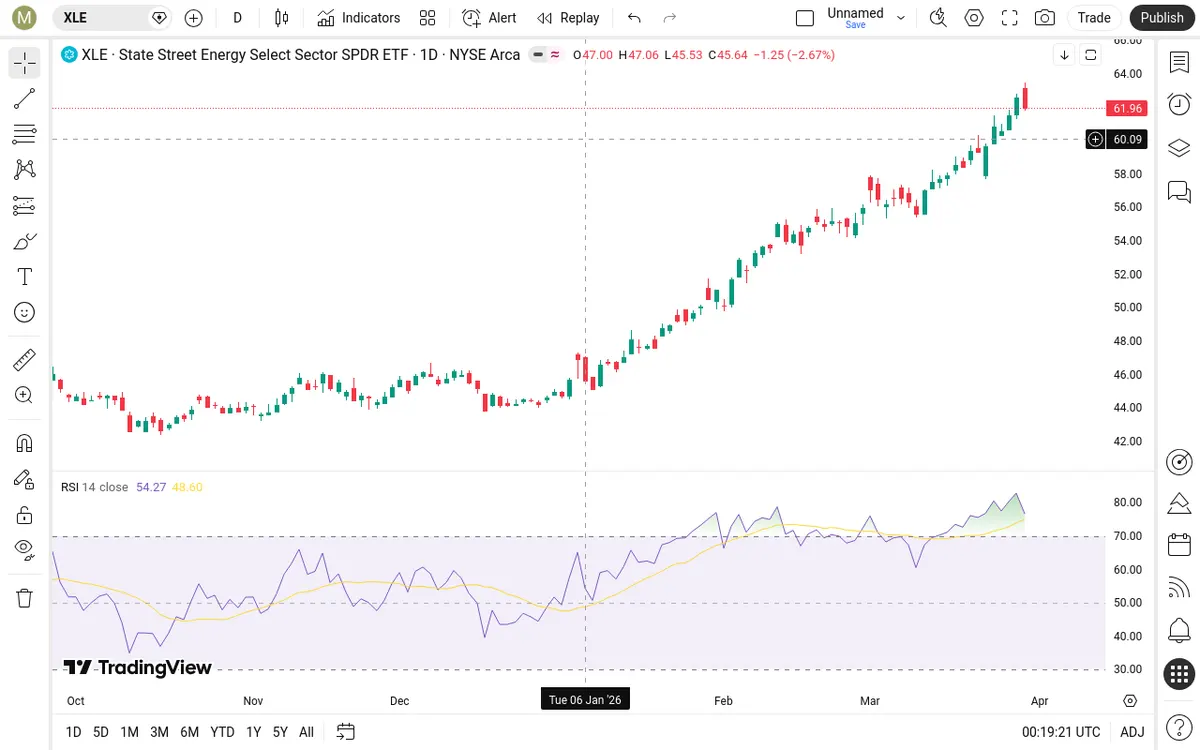Add symbol to compare with plus button

(194, 18)
